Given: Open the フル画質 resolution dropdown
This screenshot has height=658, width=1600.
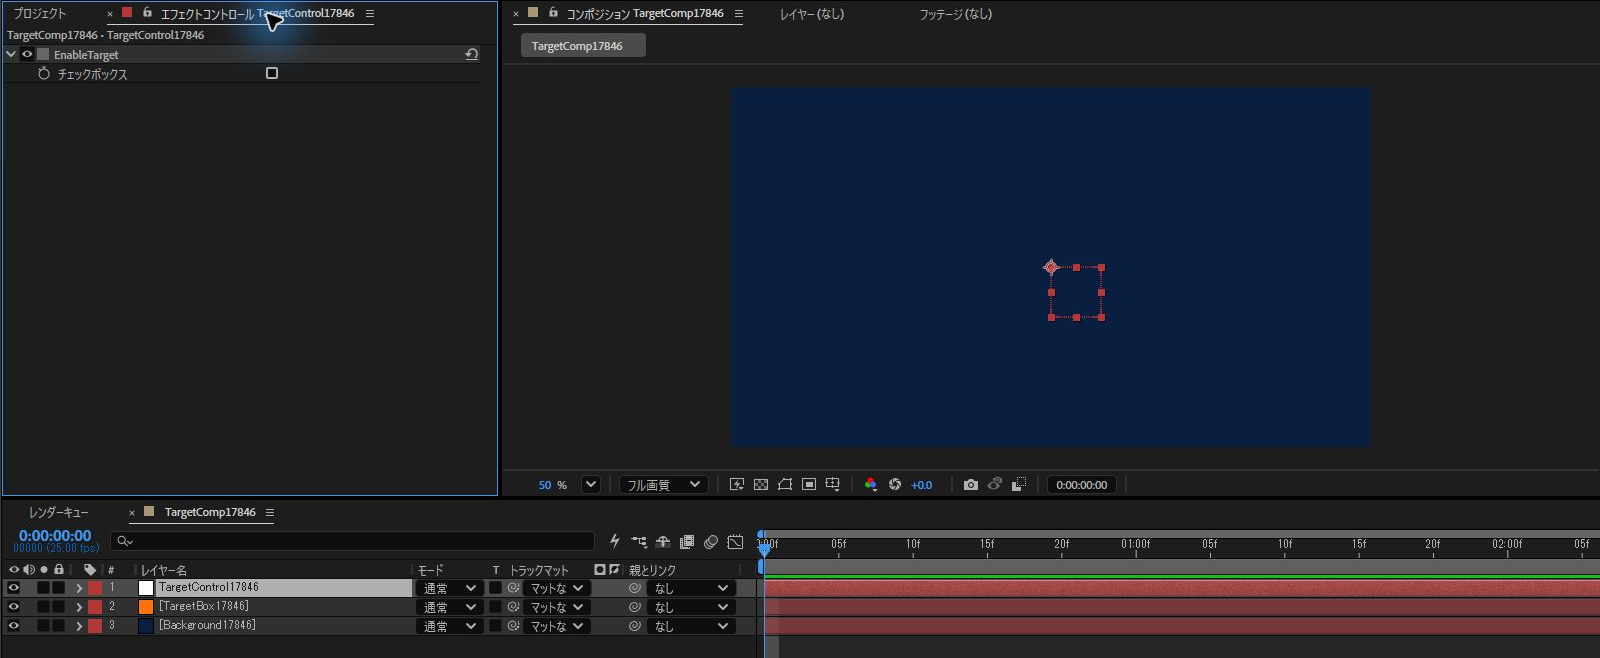Looking at the screenshot, I should 664,485.
